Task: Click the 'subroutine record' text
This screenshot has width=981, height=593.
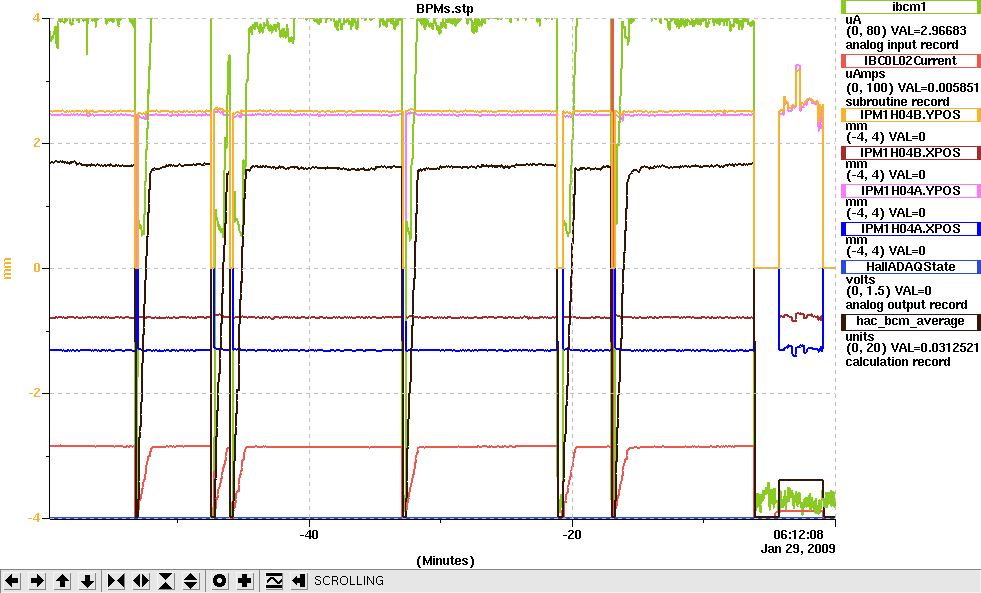Action: [897, 102]
